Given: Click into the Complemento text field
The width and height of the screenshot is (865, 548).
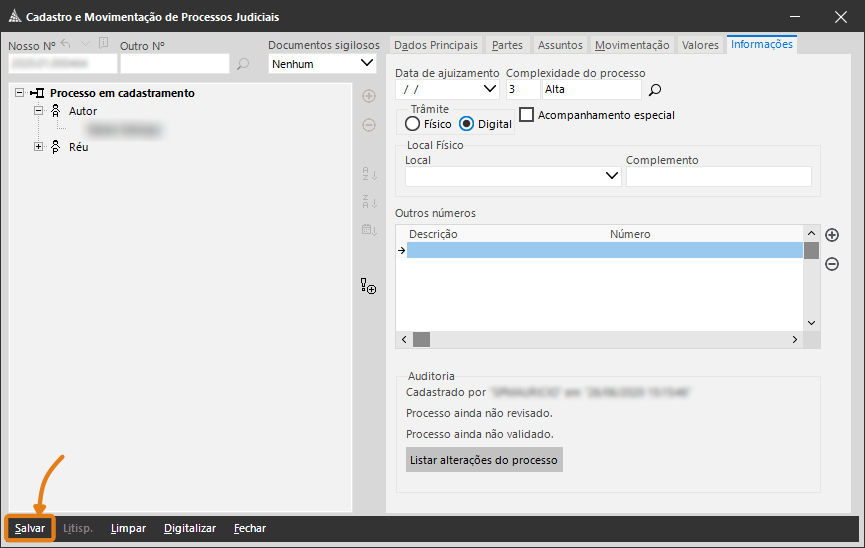Looking at the screenshot, I should coord(718,176).
